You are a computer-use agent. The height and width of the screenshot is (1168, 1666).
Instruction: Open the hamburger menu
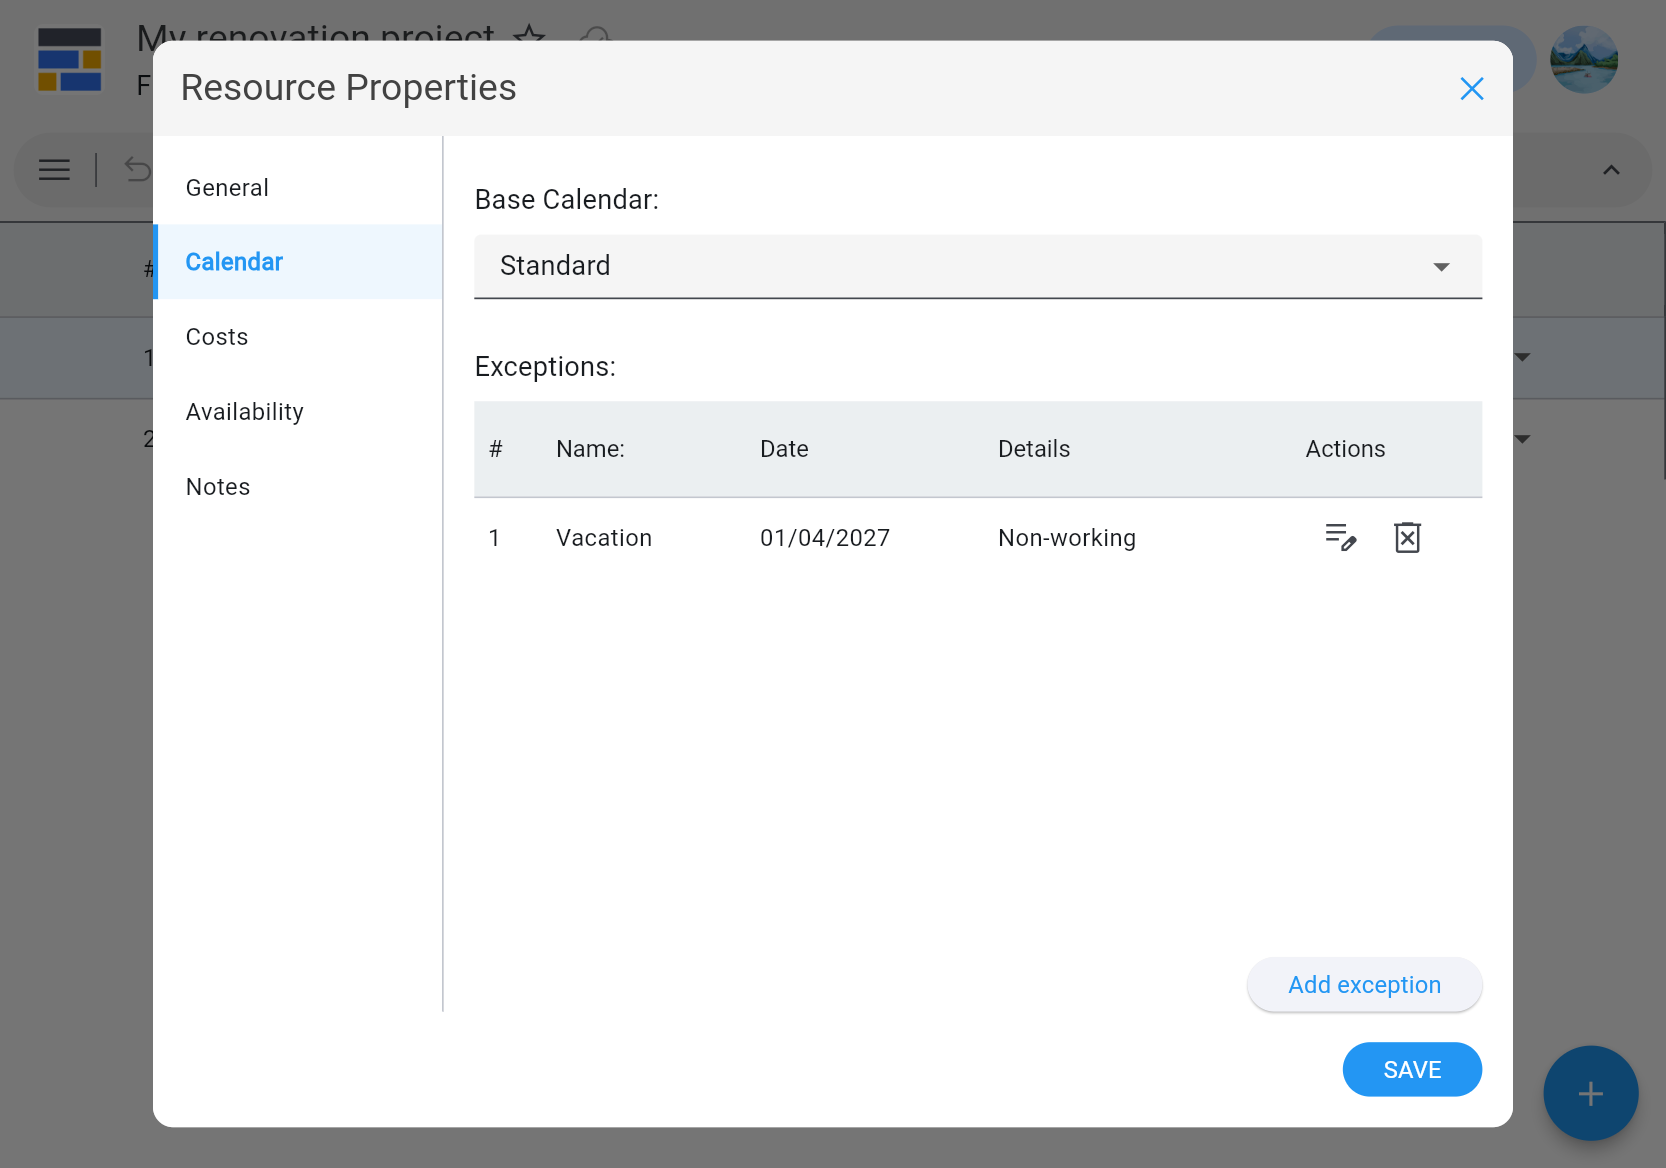point(54,170)
